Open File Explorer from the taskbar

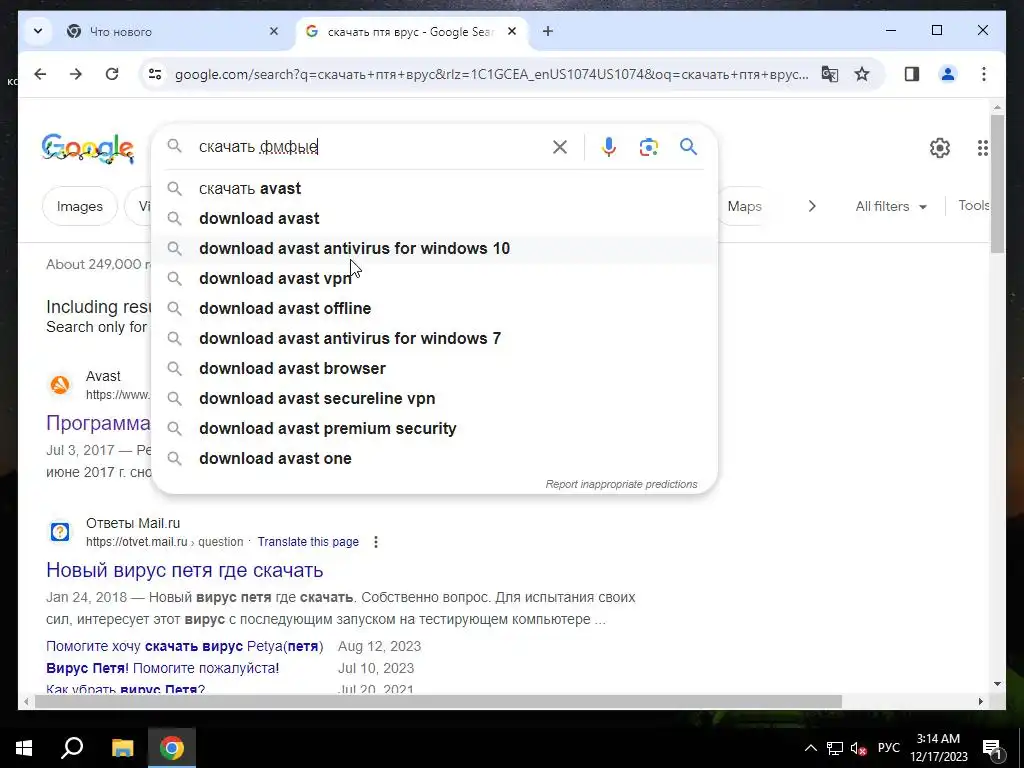(122, 748)
